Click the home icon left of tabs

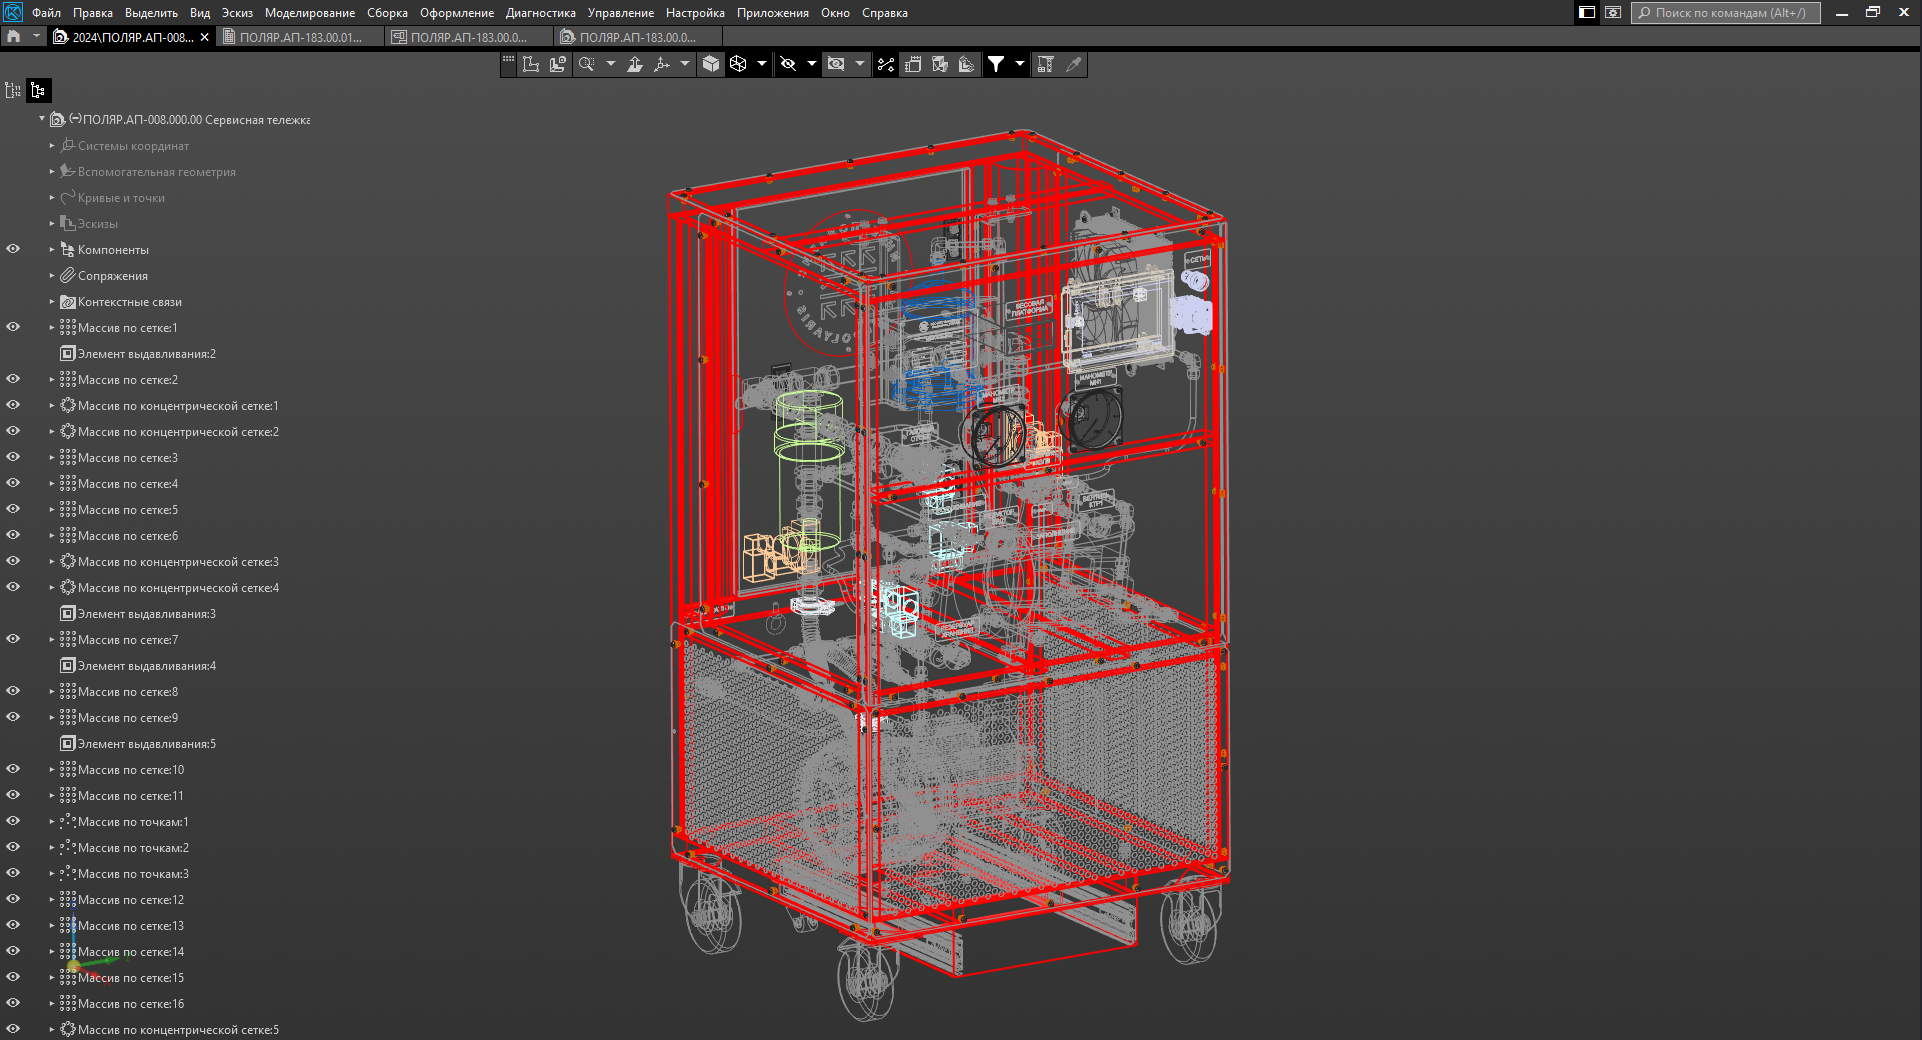[13, 37]
